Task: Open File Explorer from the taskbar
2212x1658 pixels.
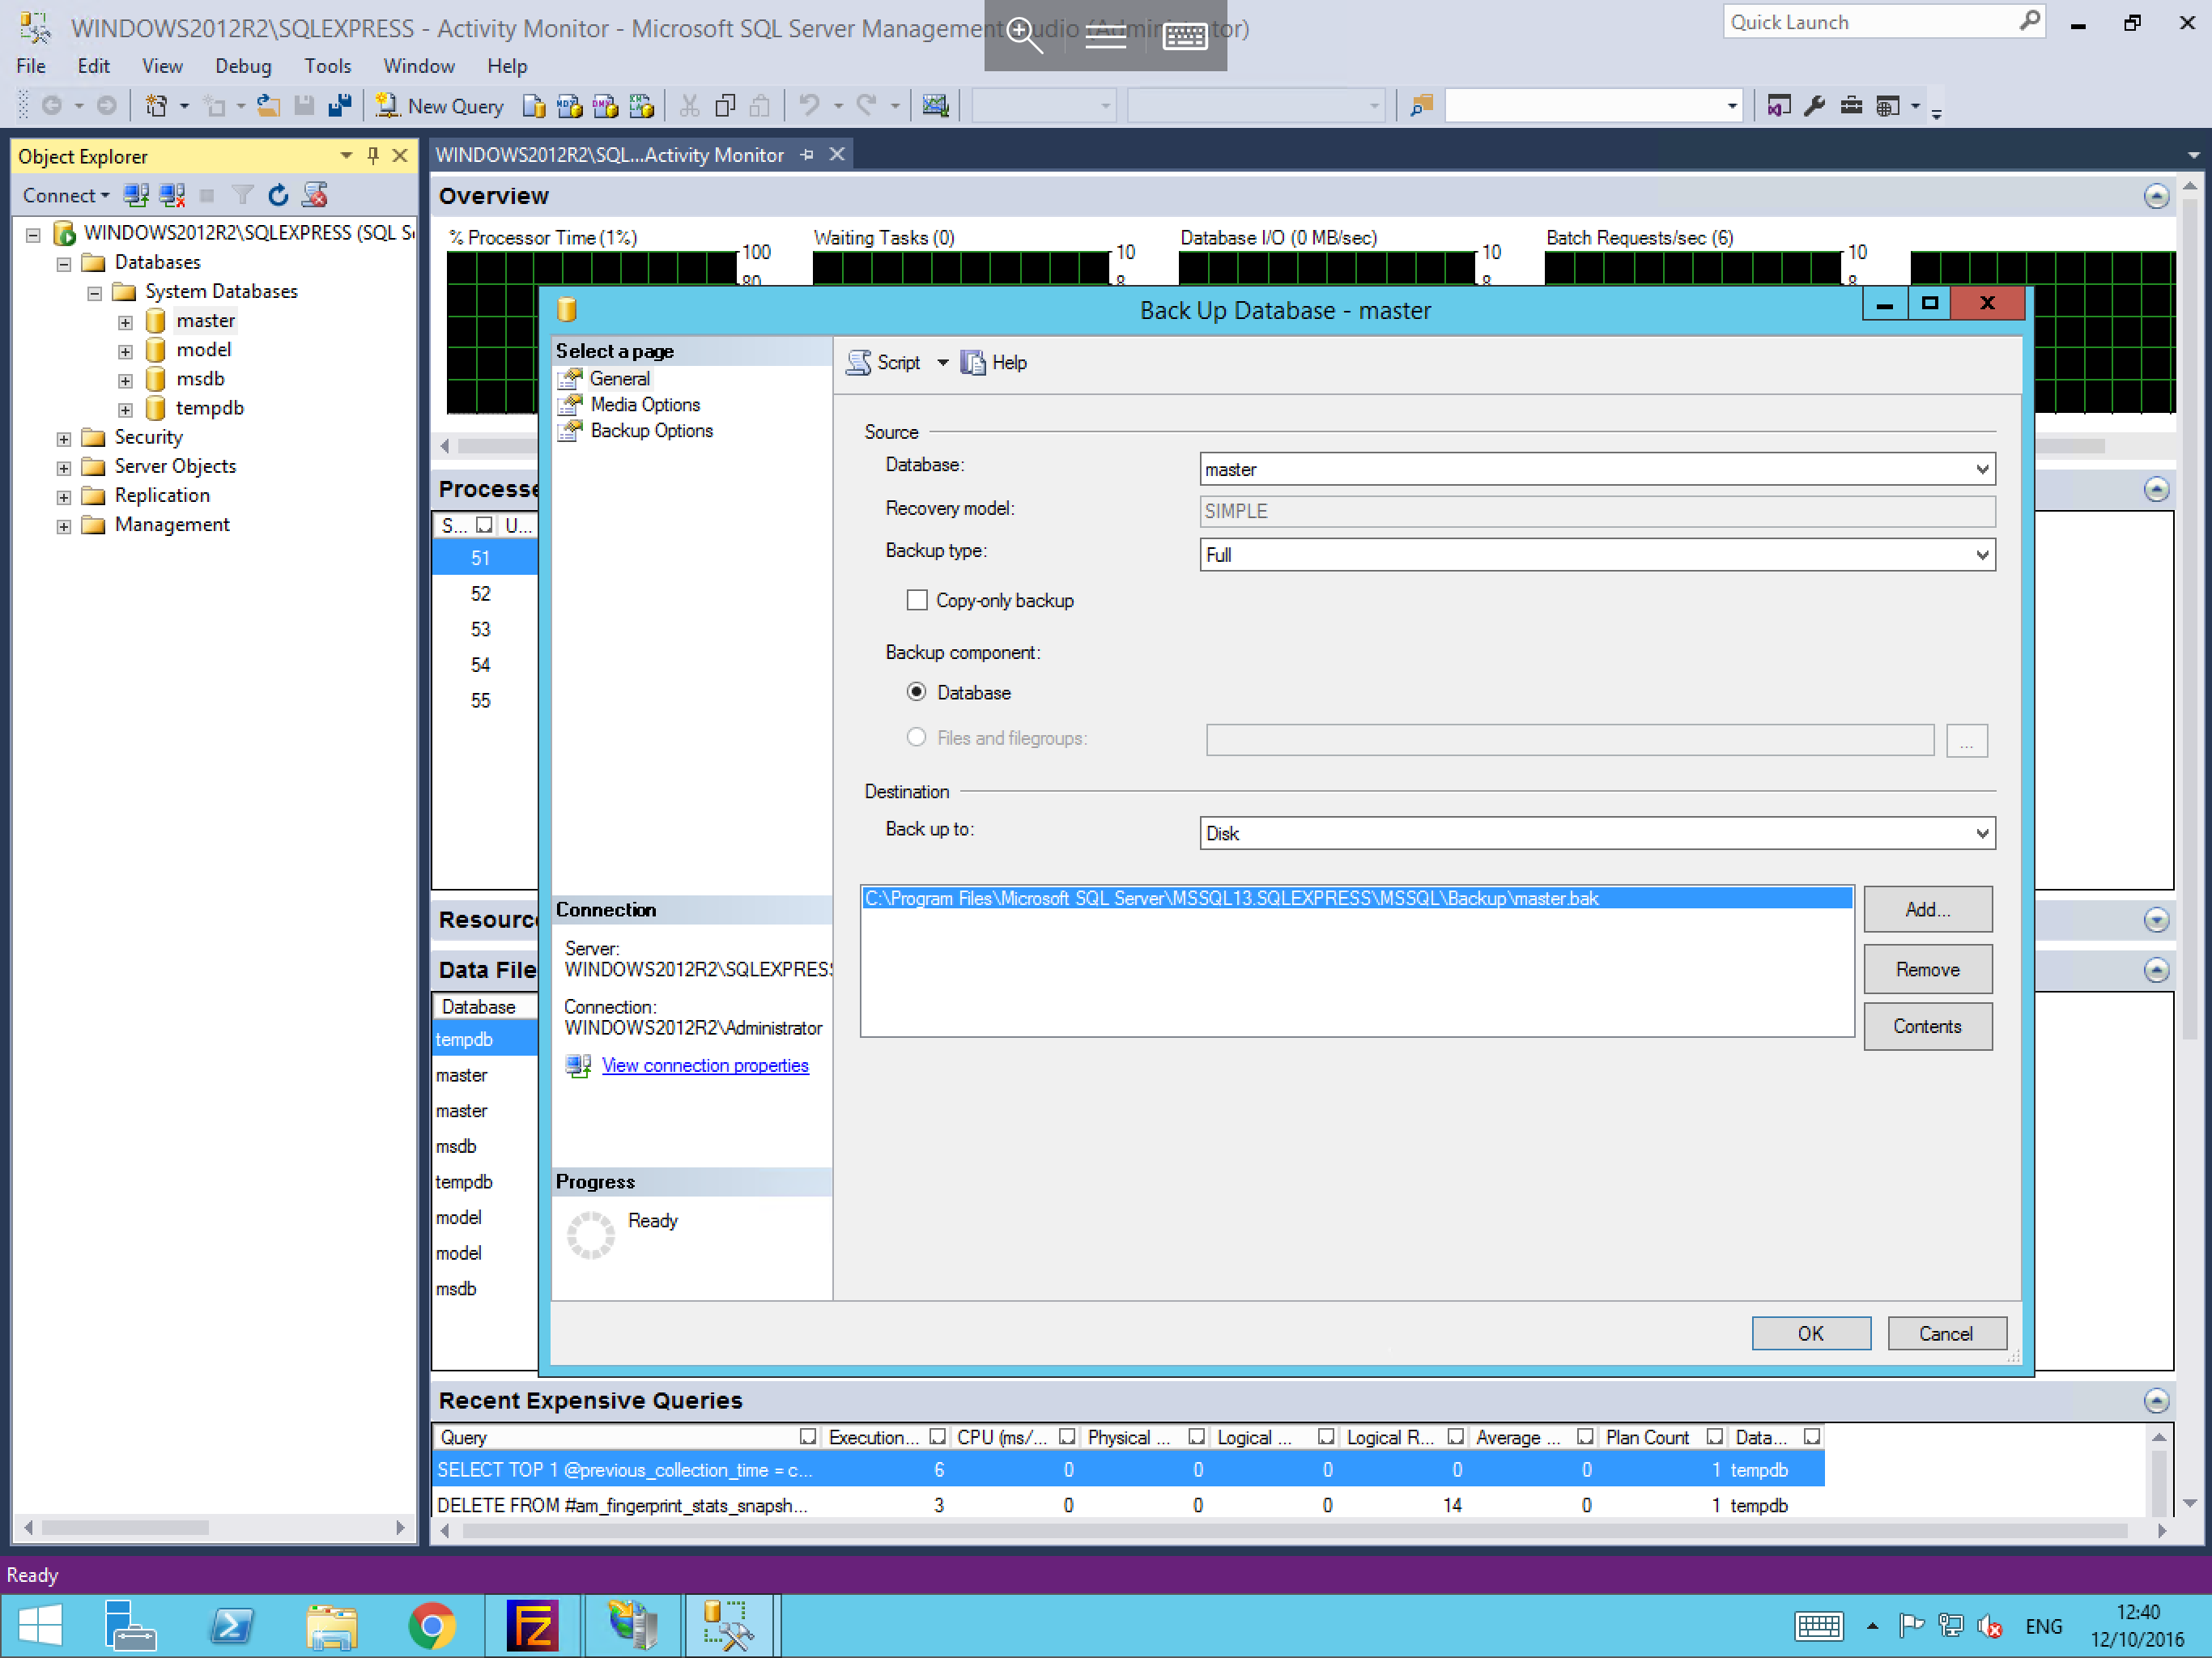Action: (x=332, y=1626)
